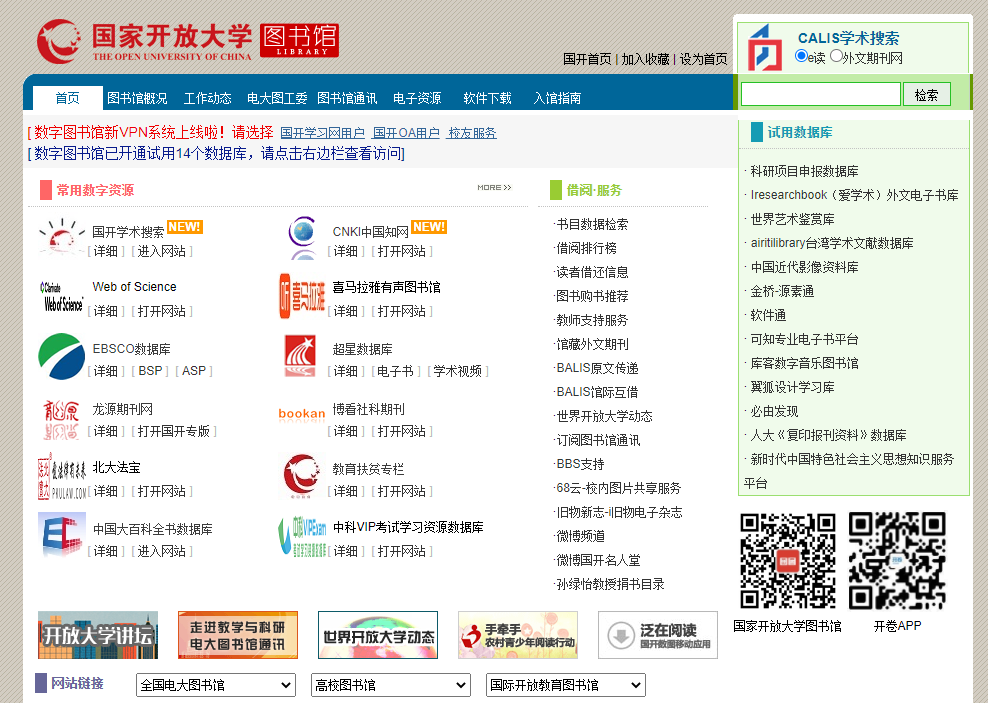
Task: Open the 孙绿怡教授捐书目录 link
Action: click(610, 584)
